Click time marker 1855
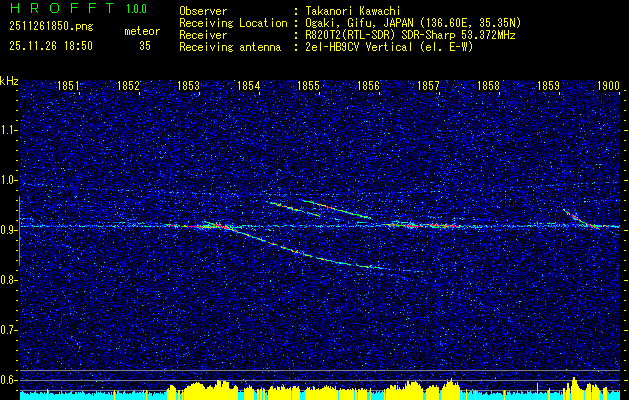Screen dimensions: 629x400 (x=308, y=85)
